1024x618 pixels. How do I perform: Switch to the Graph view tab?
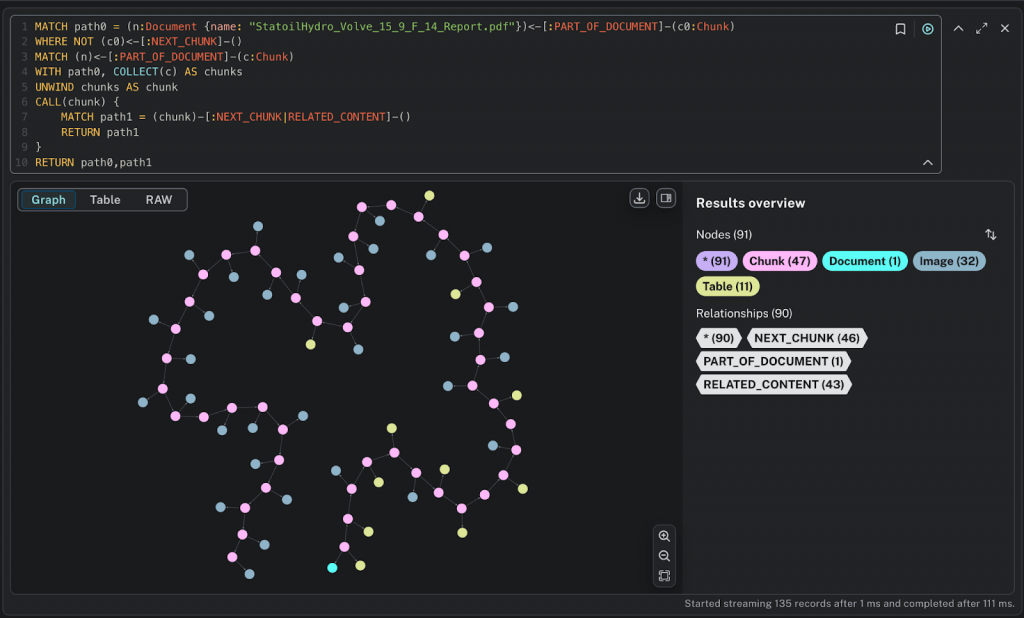pyautogui.click(x=48, y=200)
